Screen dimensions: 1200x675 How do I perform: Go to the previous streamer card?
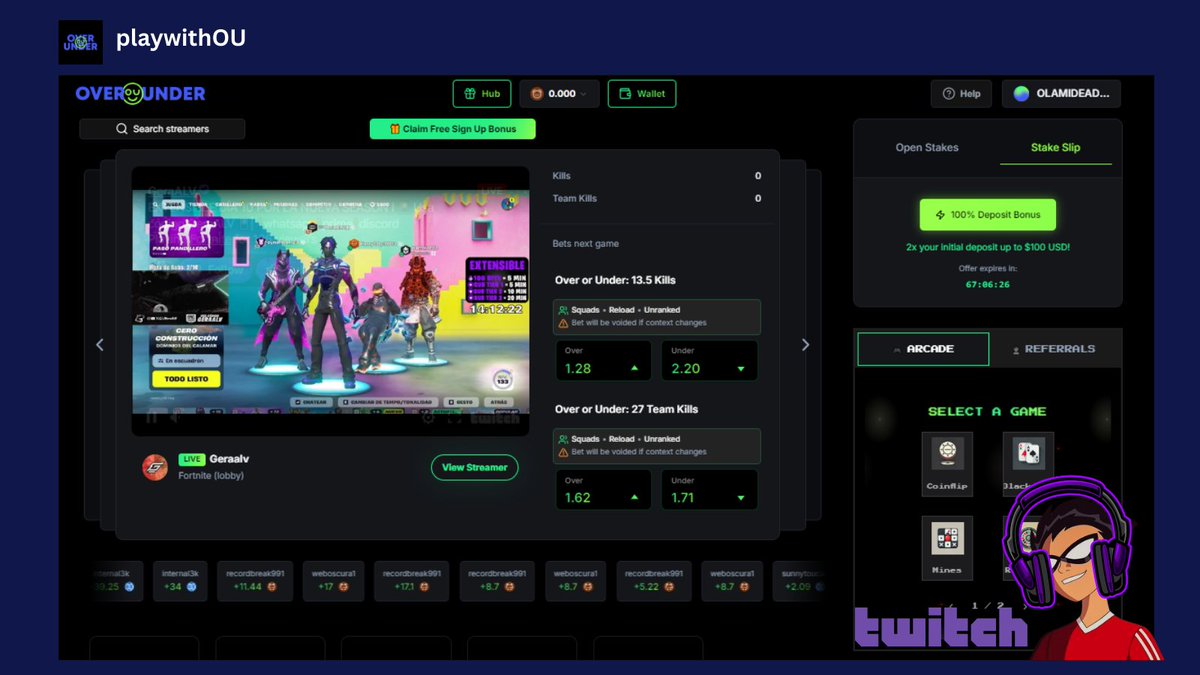[x=99, y=345]
